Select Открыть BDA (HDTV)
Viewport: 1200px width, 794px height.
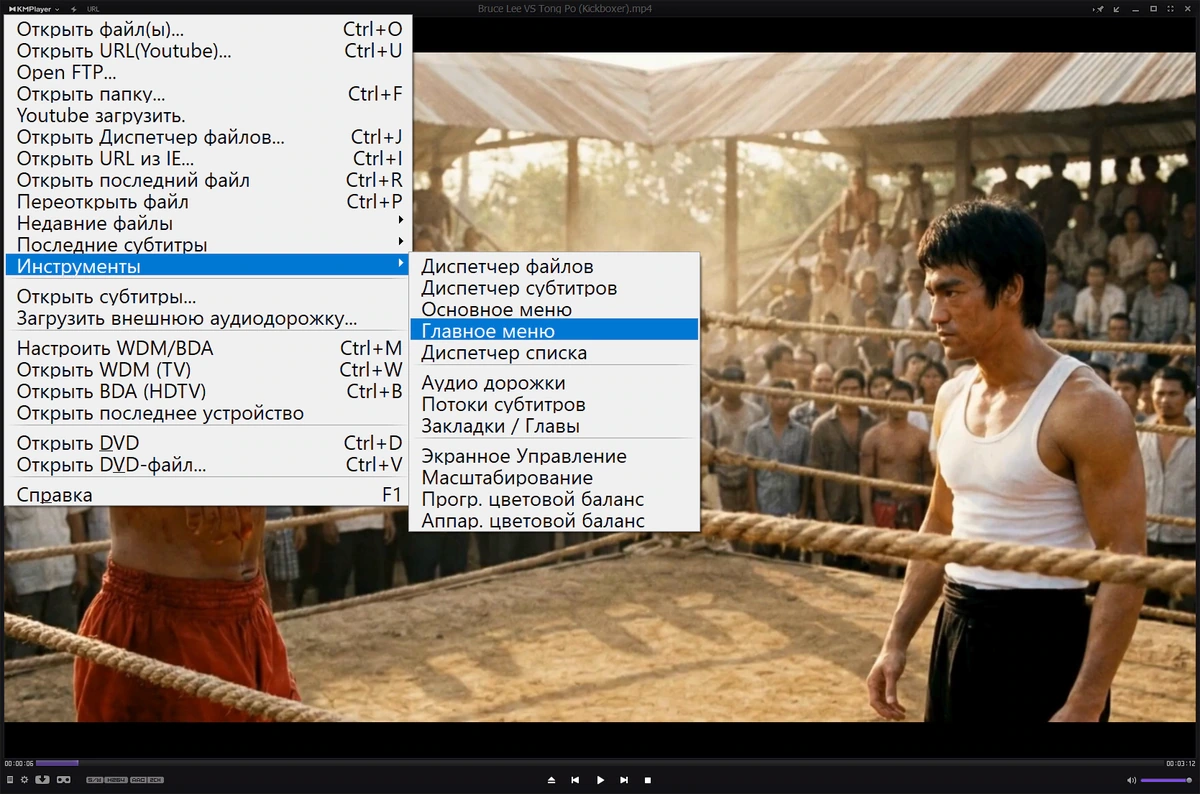pyautogui.click(x=207, y=392)
